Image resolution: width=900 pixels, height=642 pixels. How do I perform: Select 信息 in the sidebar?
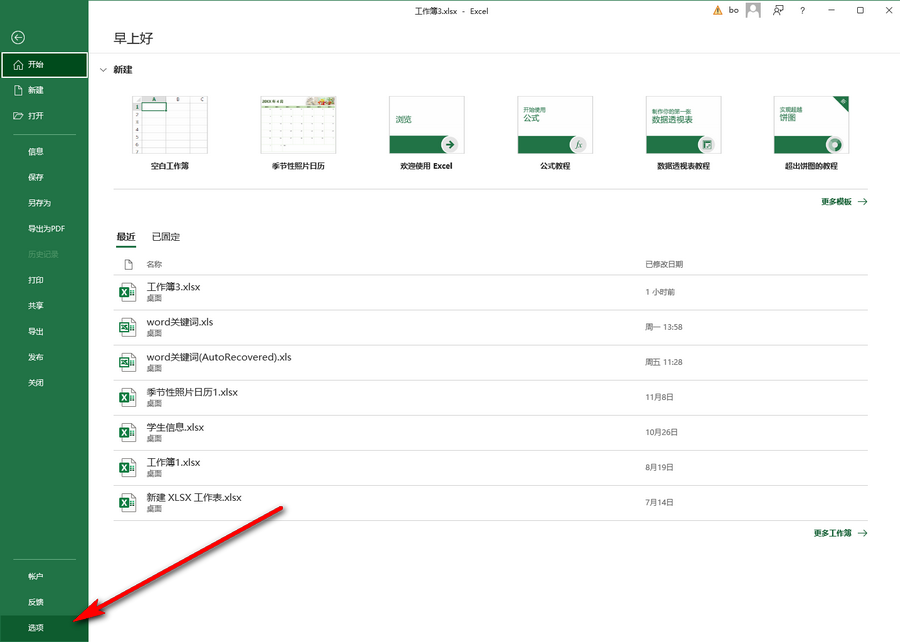[x=34, y=151]
